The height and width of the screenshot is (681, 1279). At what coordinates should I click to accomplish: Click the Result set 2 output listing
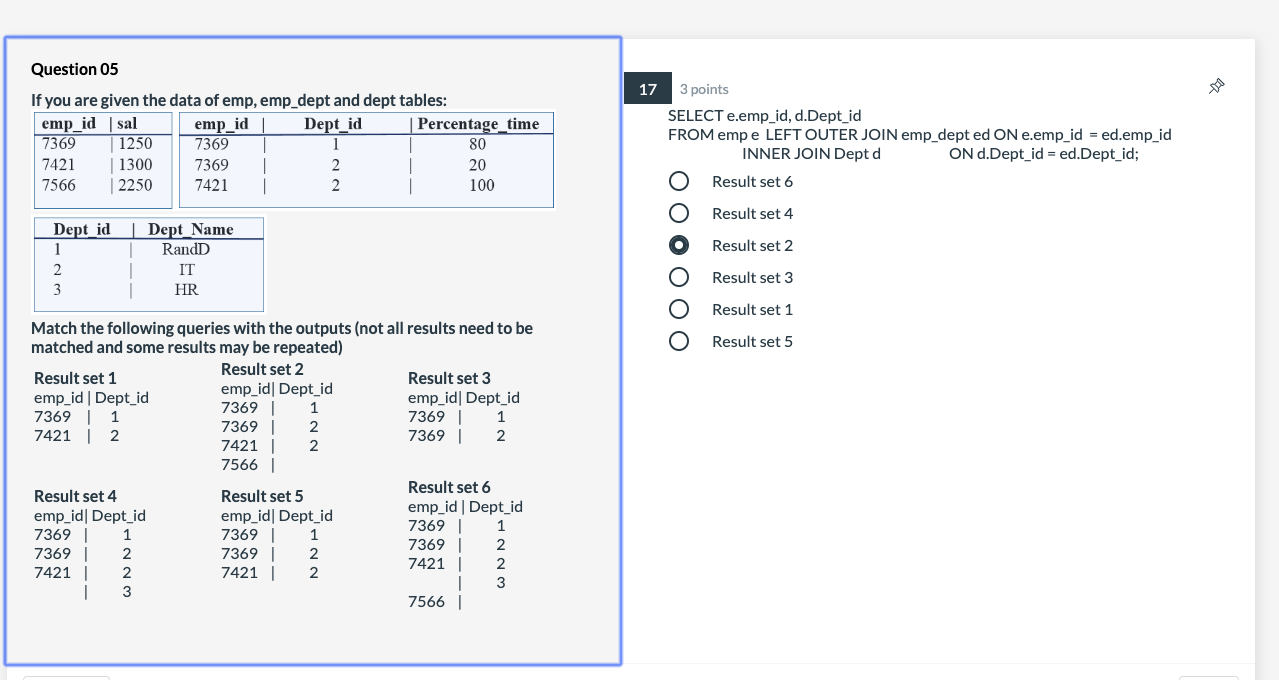[270, 425]
